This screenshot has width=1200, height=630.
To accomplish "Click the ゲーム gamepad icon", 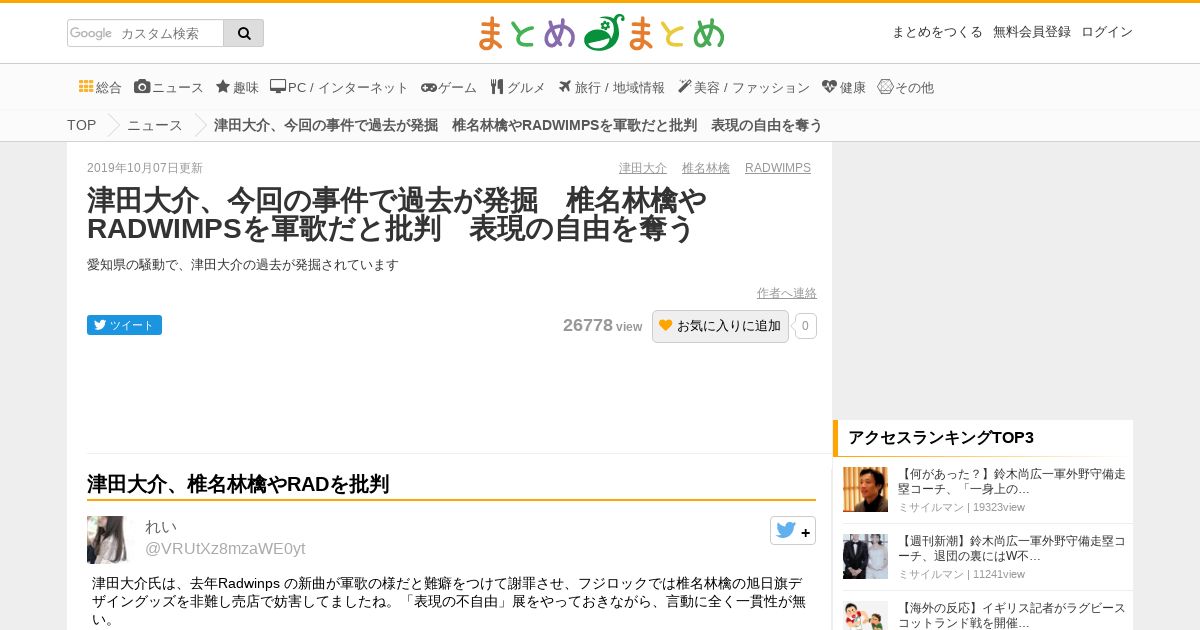I will click(x=429, y=87).
